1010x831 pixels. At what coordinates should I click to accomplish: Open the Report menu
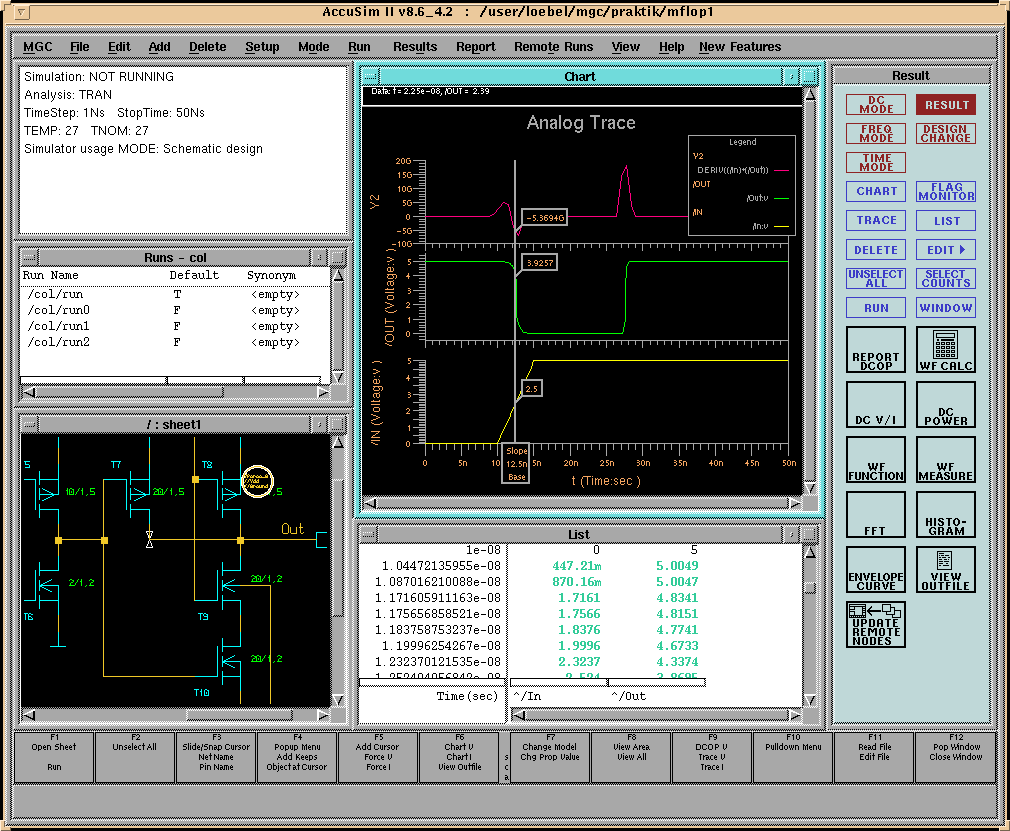[x=475, y=47]
